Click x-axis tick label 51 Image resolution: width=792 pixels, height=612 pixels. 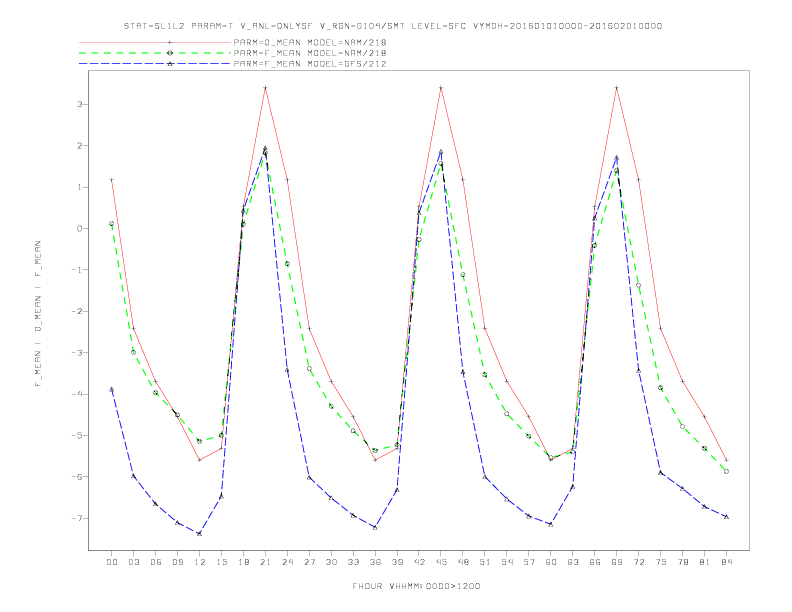485,562
